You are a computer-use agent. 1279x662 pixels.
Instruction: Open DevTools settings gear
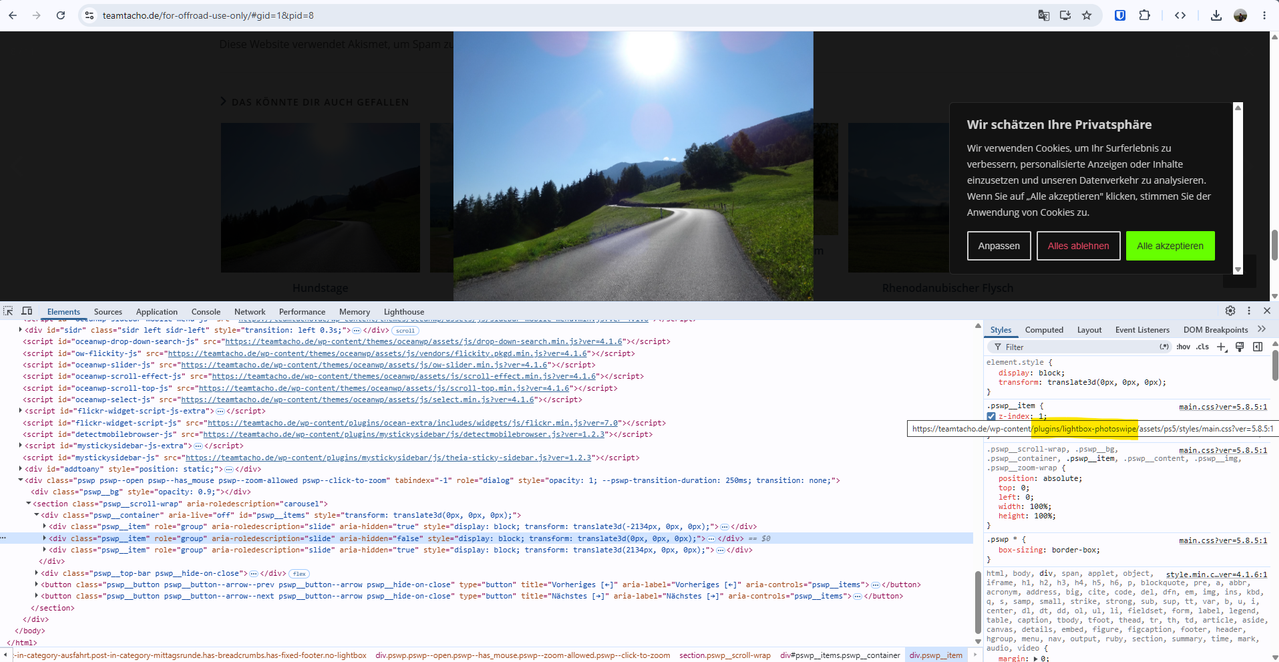click(1231, 312)
